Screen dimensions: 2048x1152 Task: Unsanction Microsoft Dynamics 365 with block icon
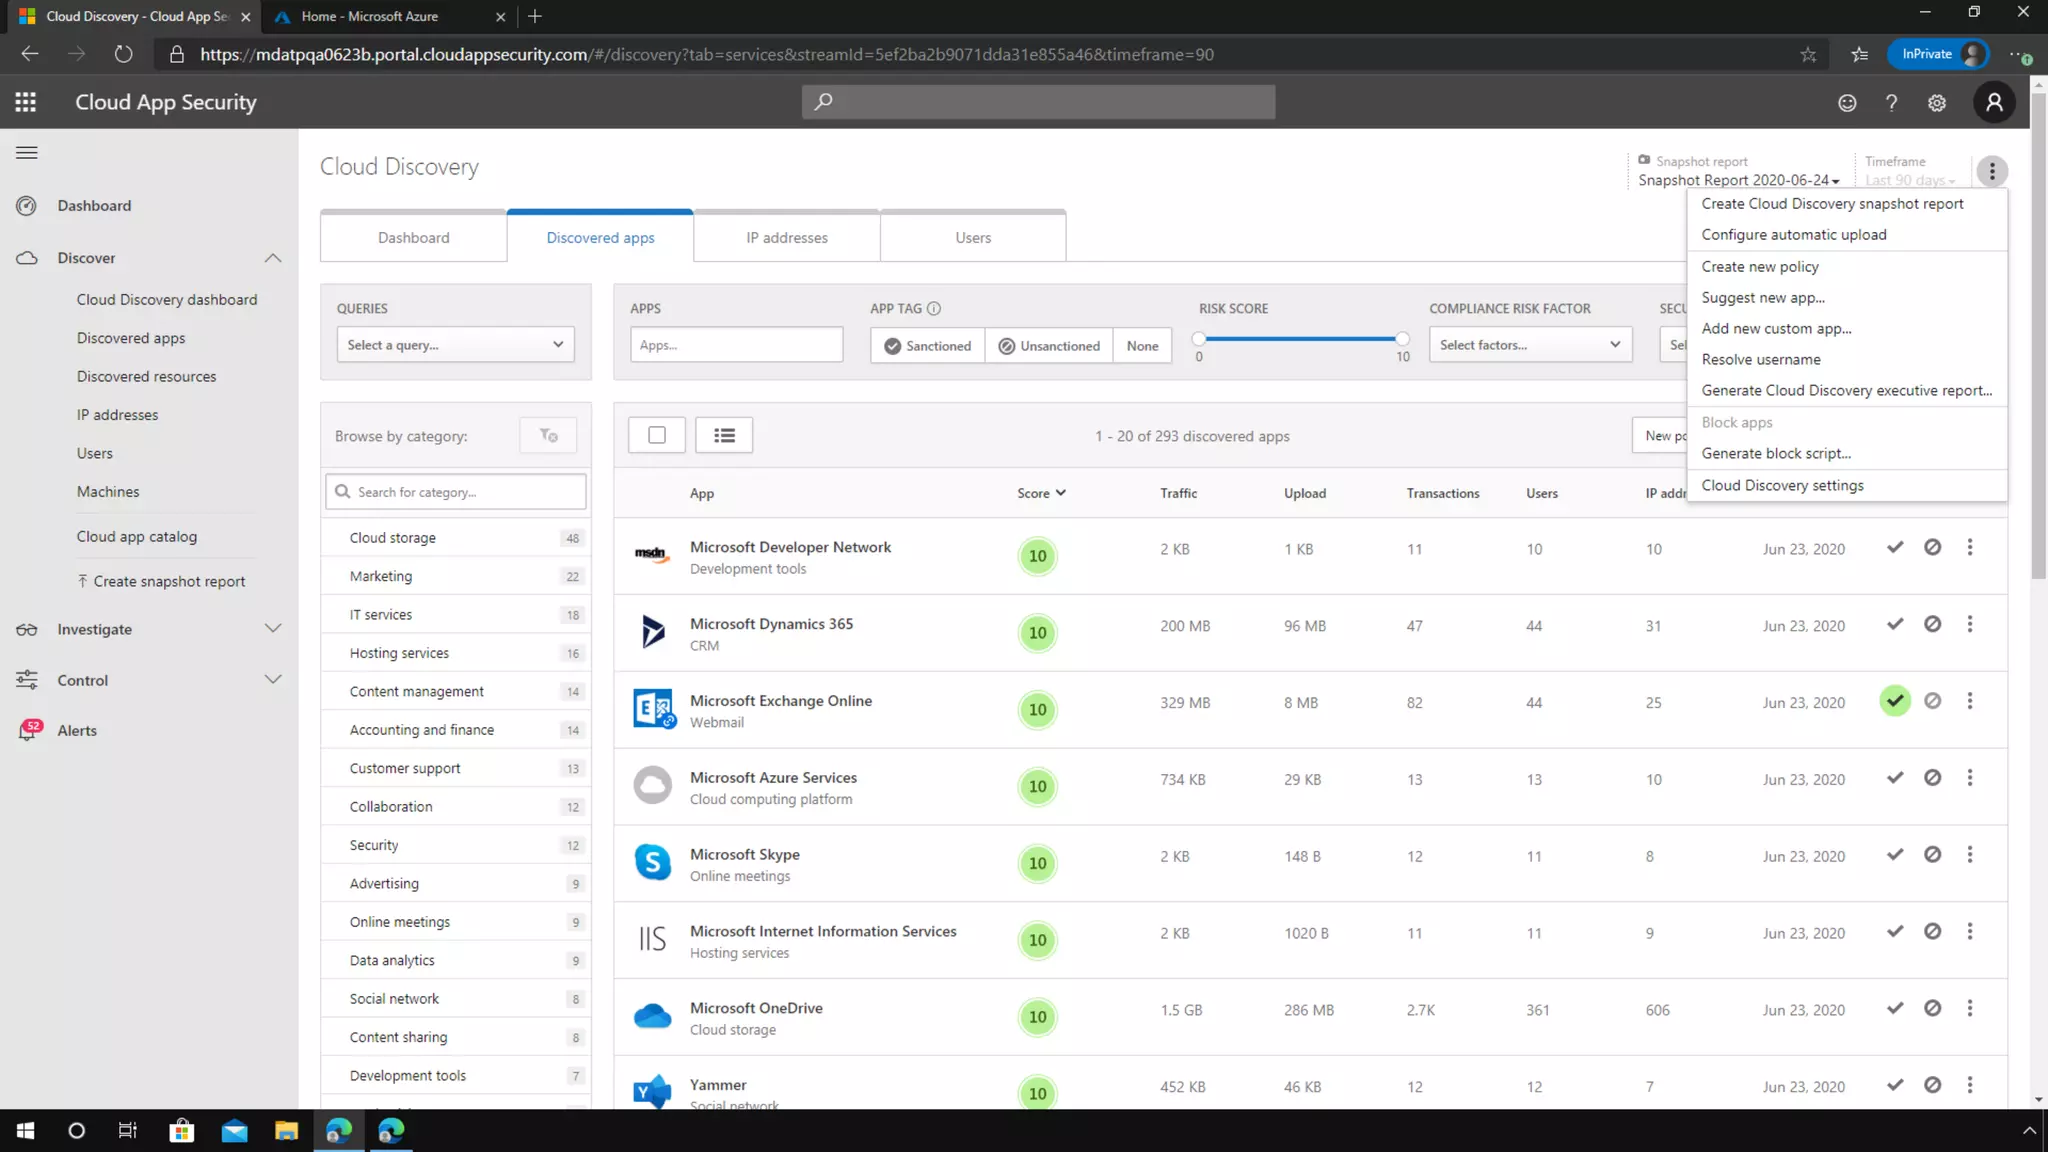pos(1932,624)
